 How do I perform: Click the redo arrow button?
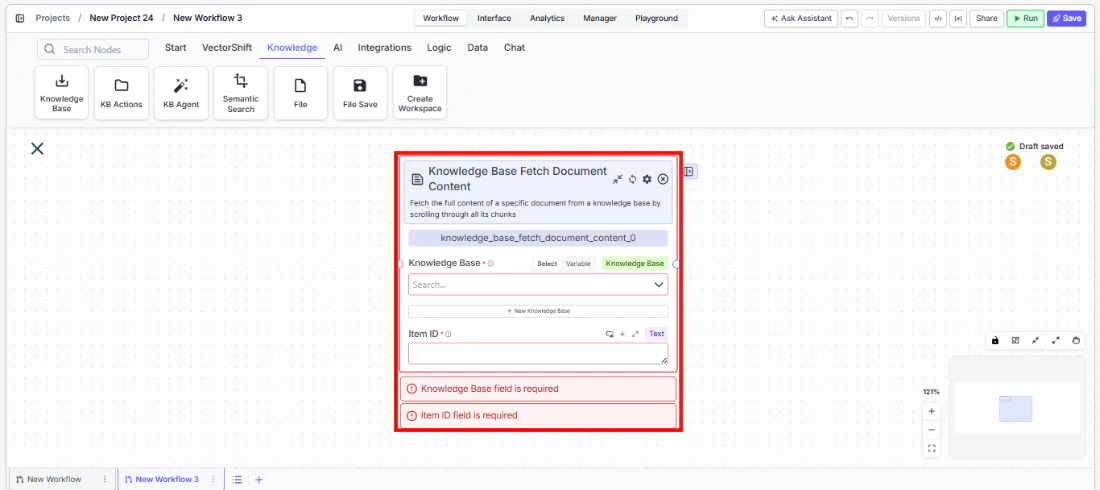[870, 18]
